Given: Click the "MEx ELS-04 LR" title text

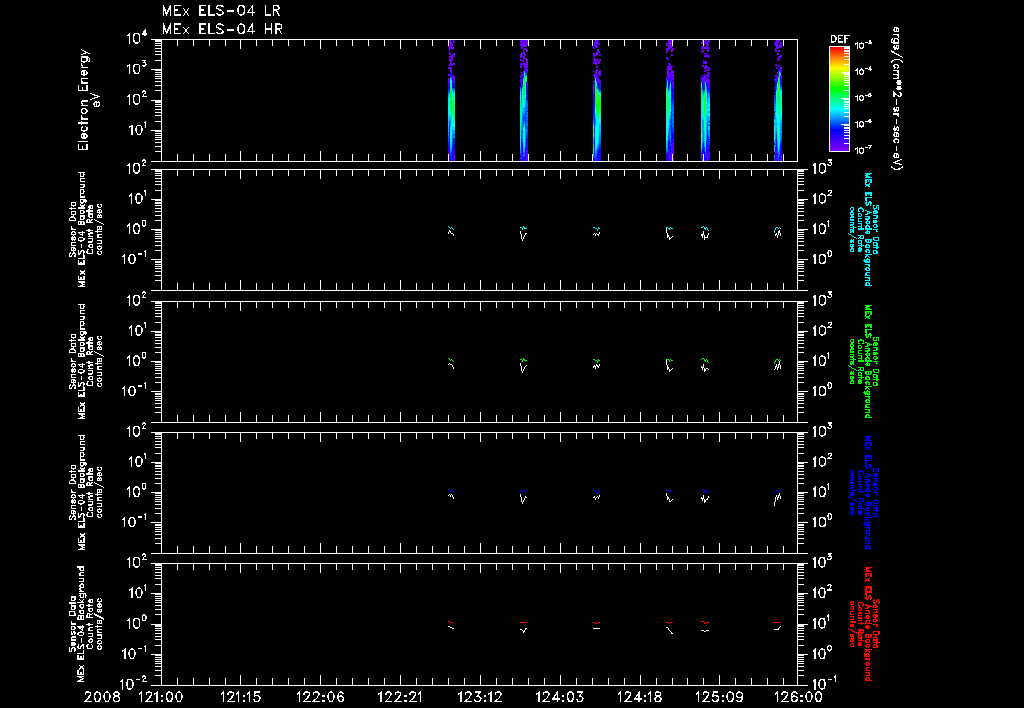Looking at the screenshot, I should coord(221,11).
